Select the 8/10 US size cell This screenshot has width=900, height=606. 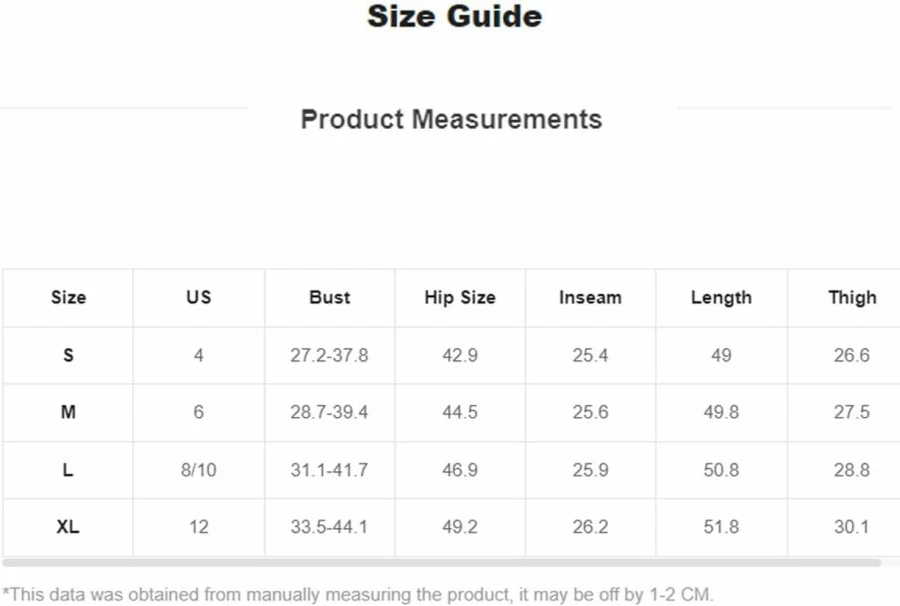coord(199,470)
